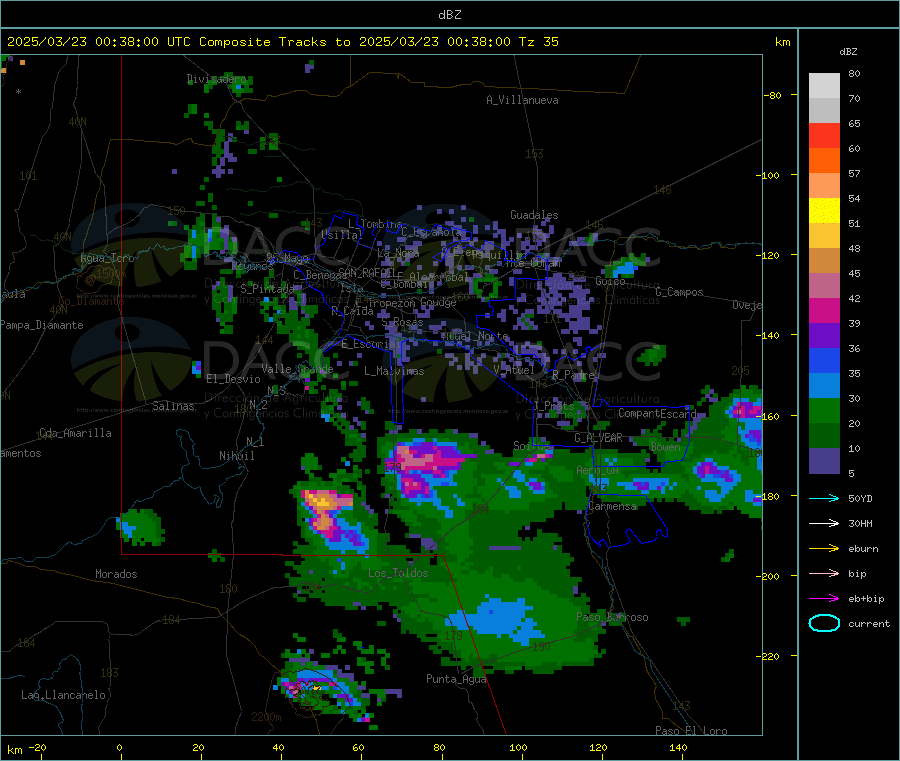Pick the dark green 10–20 dBZ swatch
Viewport: 900px width, 761px height.
(x=824, y=436)
